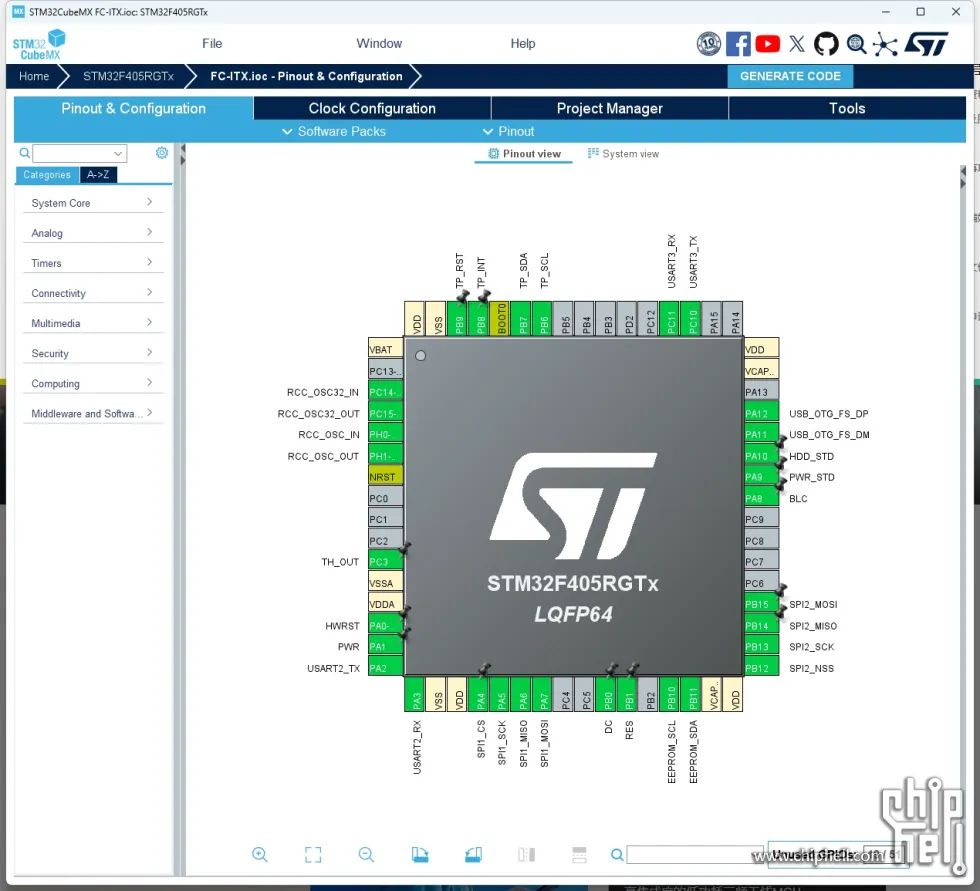Click the zoom out magnifier icon
The width and height of the screenshot is (980, 891).
click(366, 854)
